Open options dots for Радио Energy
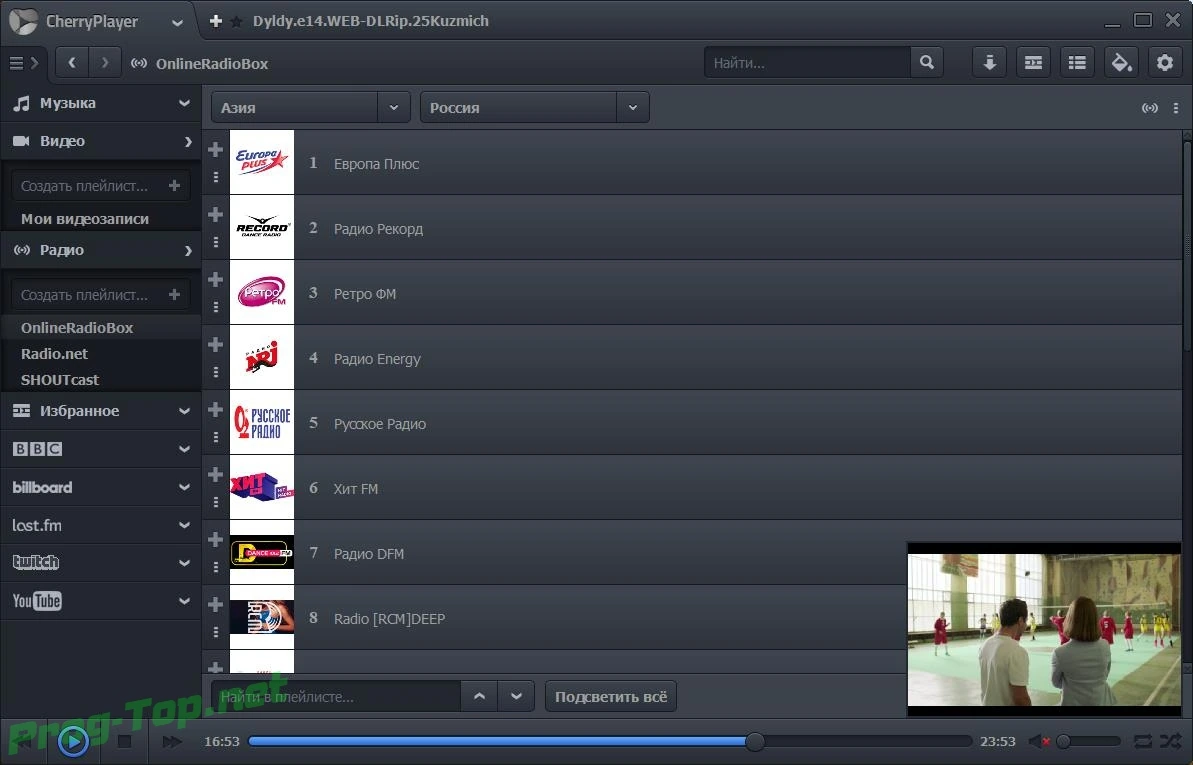This screenshot has width=1193, height=765. tap(215, 372)
